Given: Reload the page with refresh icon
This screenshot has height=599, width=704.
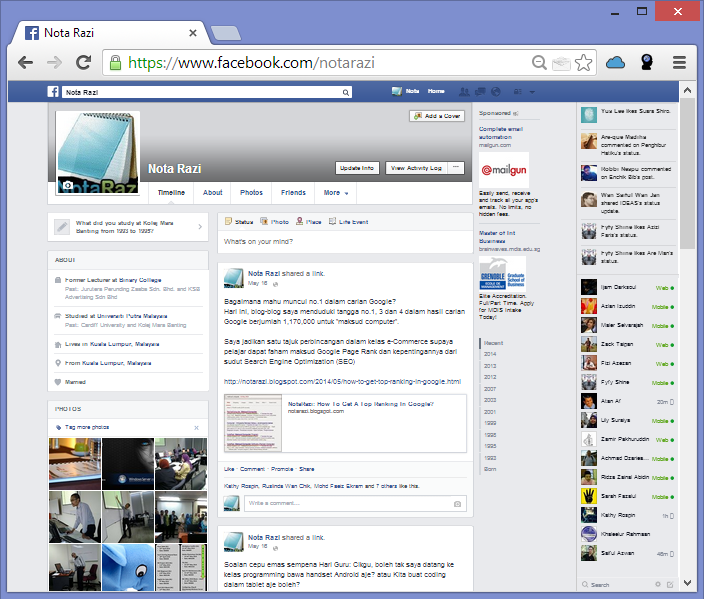Looking at the screenshot, I should [x=84, y=62].
